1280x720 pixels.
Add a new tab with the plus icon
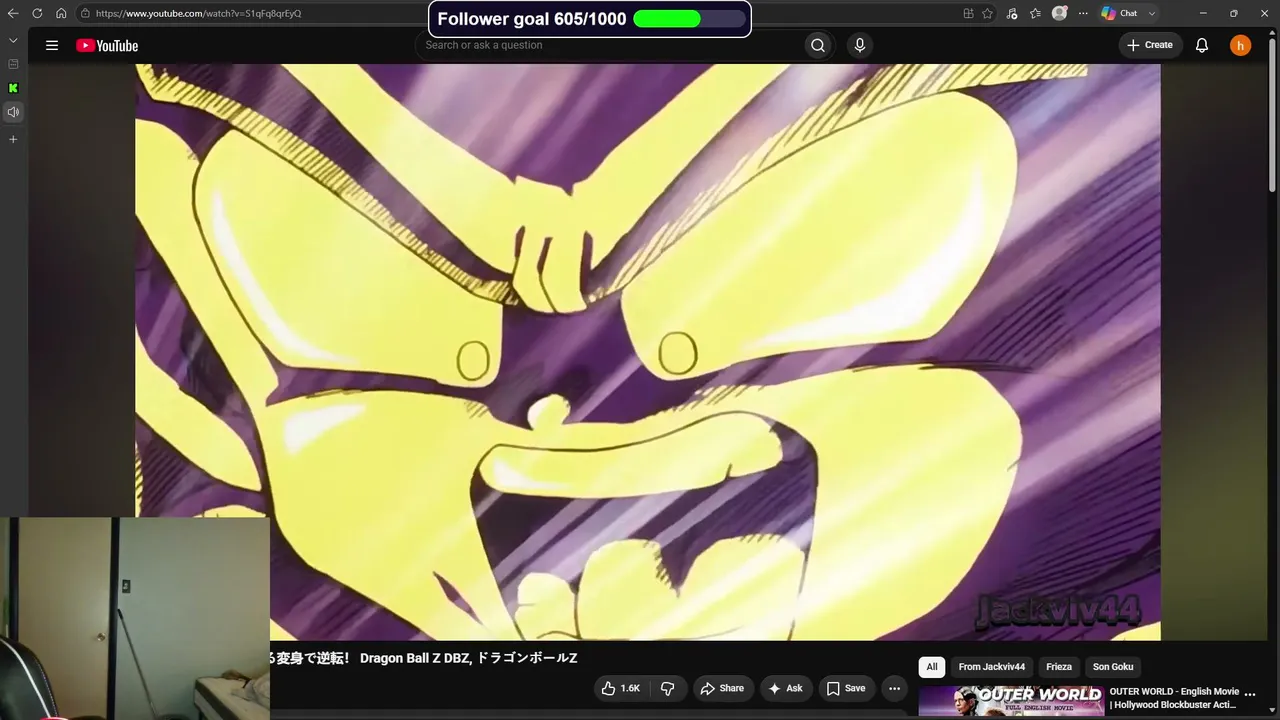coord(13,139)
